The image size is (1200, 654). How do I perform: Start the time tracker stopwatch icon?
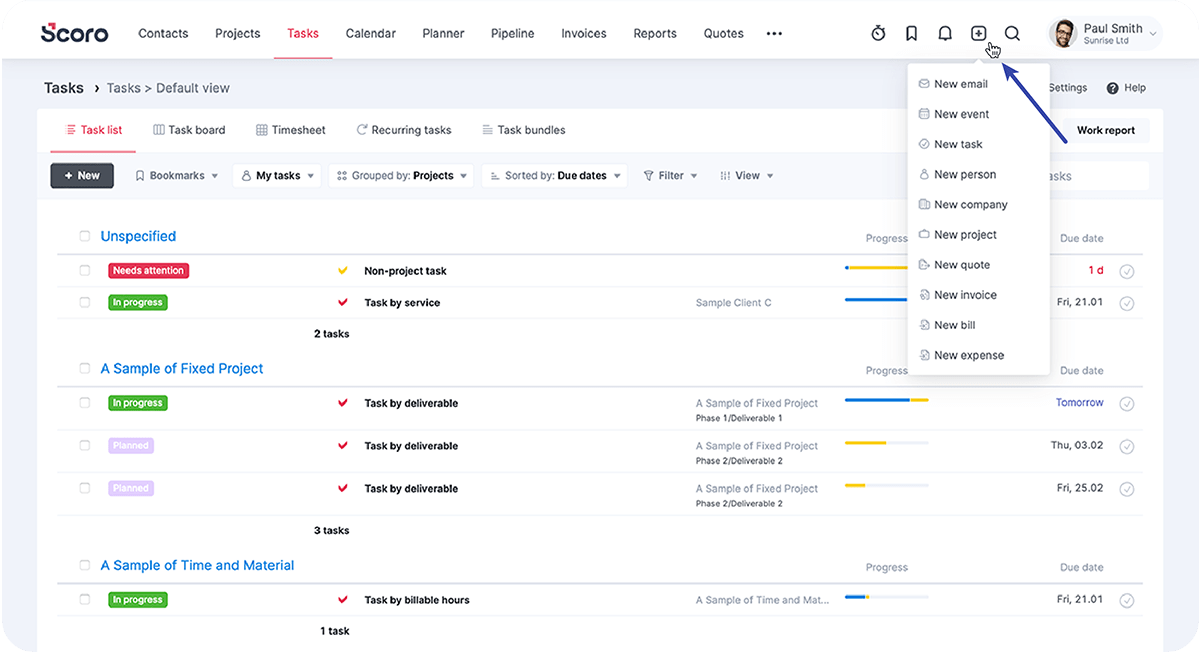pos(878,33)
